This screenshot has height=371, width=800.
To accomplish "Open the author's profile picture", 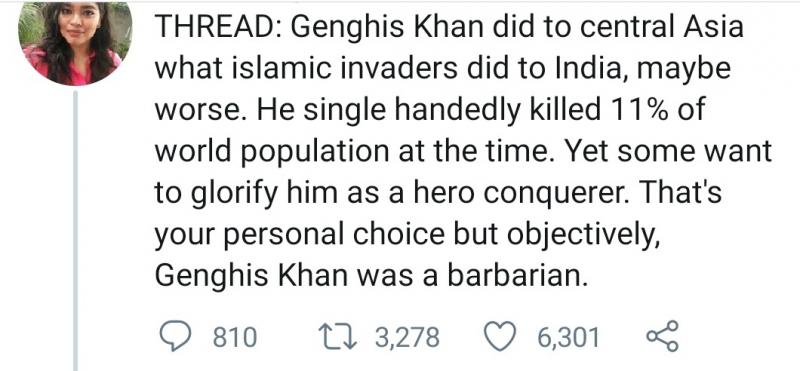I will (75, 44).
